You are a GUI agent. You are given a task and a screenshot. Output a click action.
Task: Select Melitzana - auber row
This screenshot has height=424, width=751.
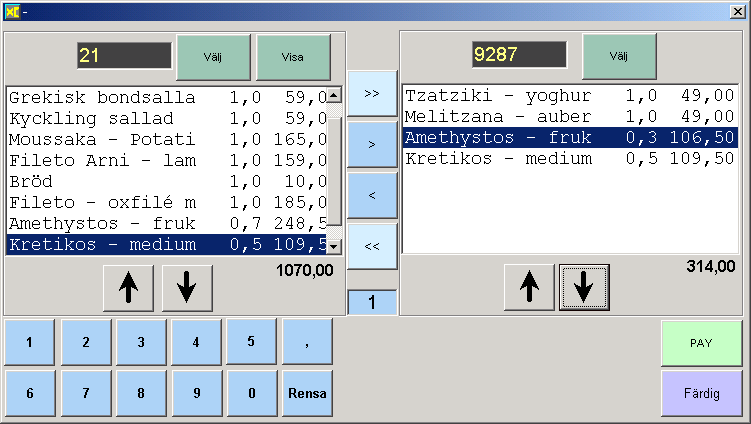pyautogui.click(x=570, y=117)
